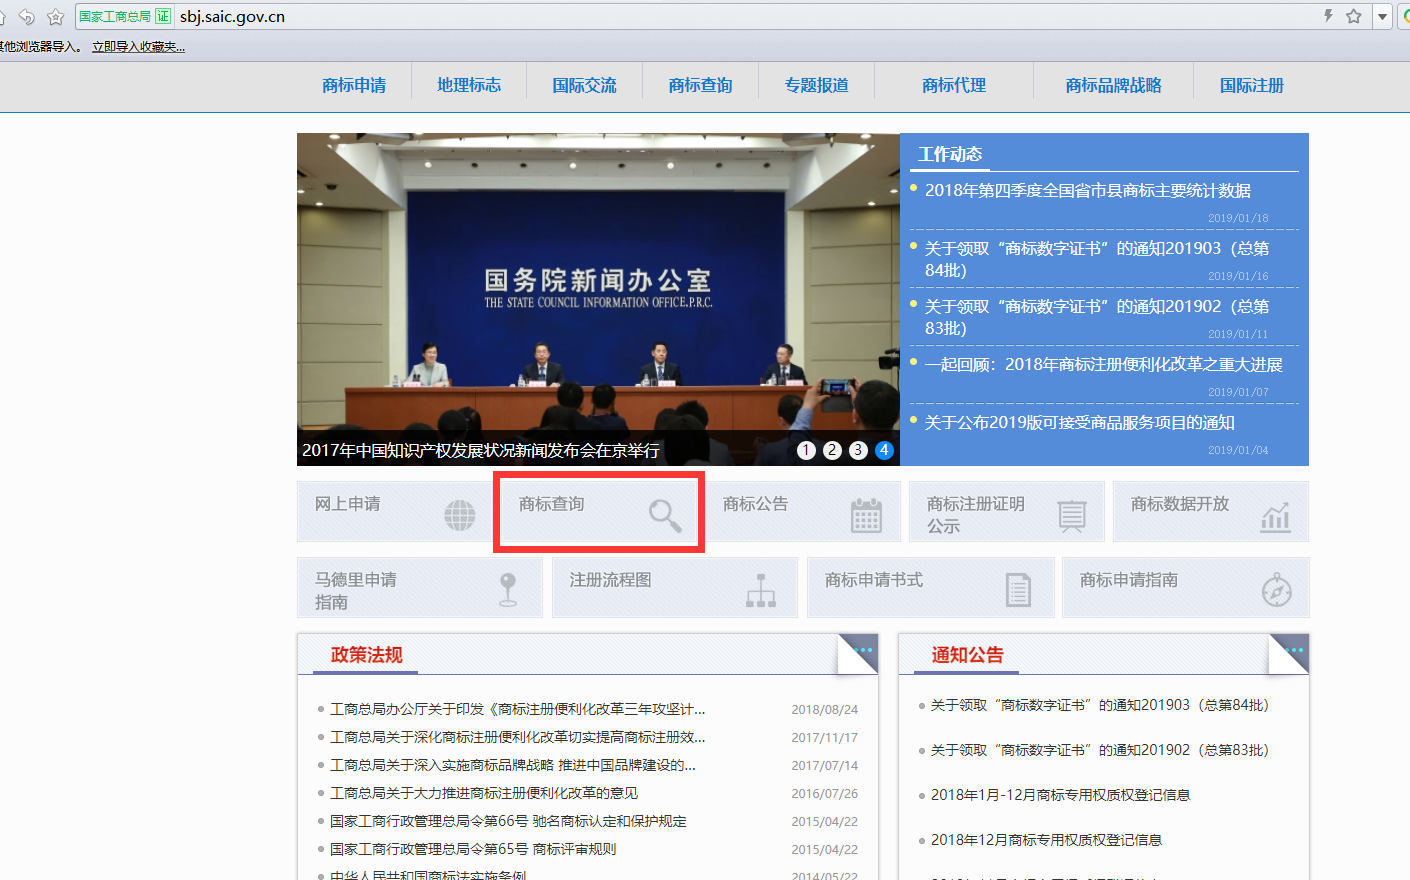This screenshot has height=880, width=1410.
Task: Show carousel slide 3
Action: coord(858,450)
